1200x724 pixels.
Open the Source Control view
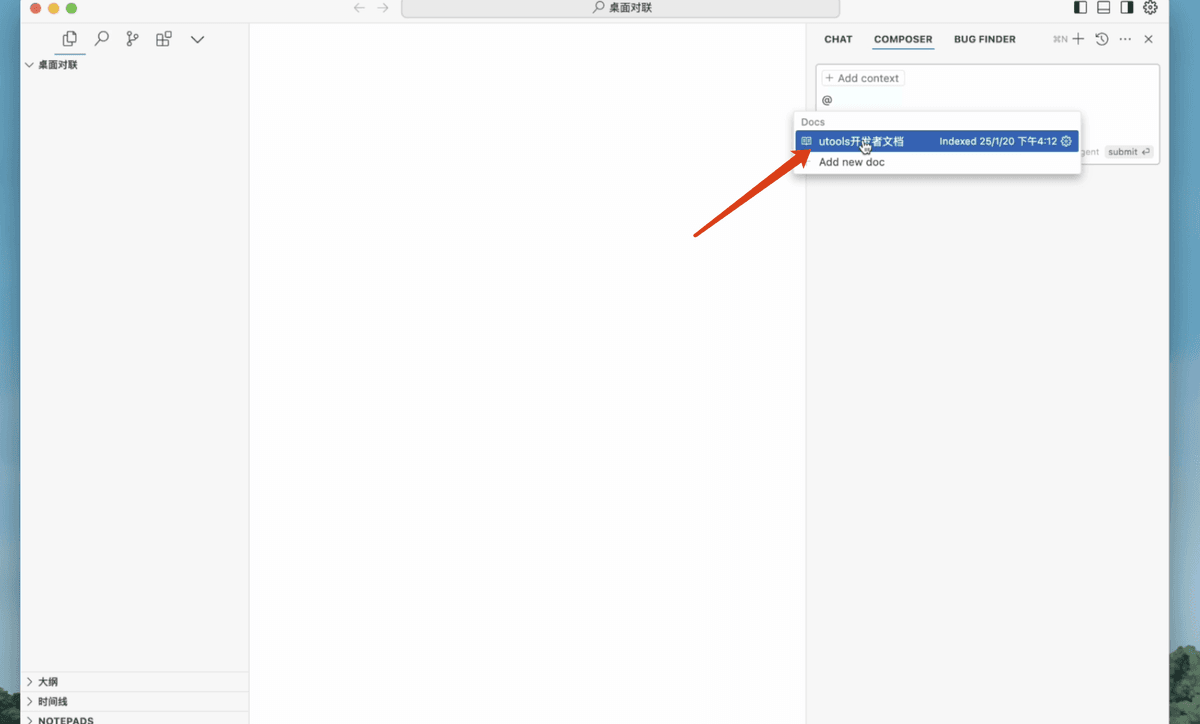coord(132,39)
